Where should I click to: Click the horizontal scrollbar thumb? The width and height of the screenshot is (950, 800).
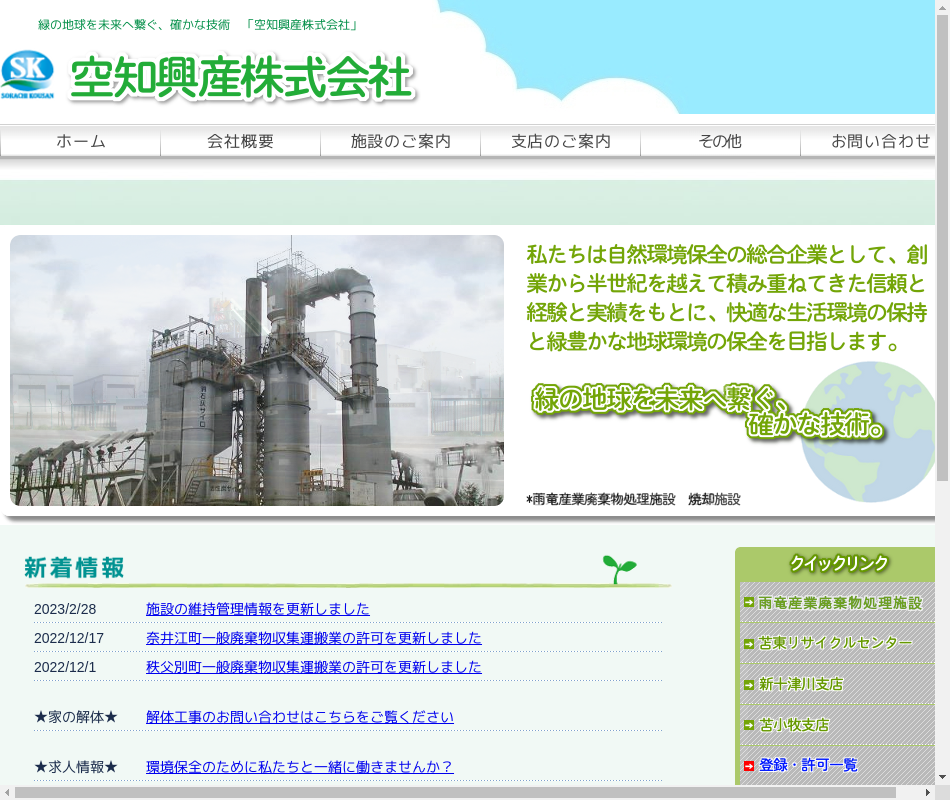455,793
